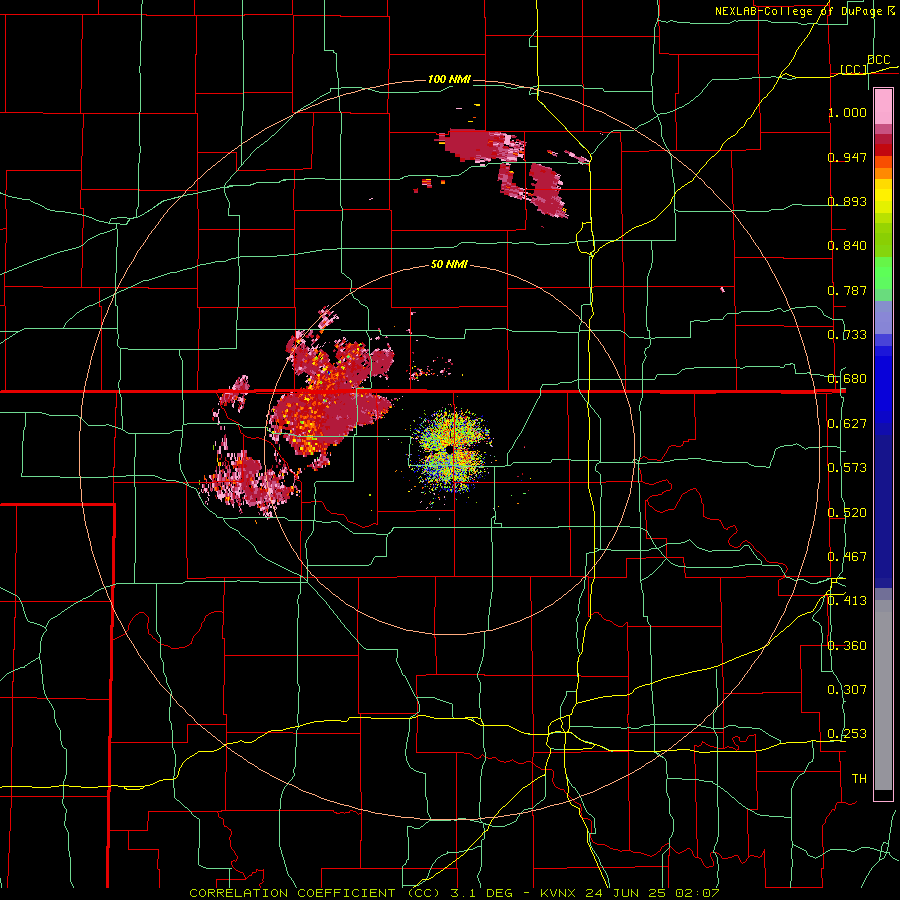Click the 100 NMI range ring label
Image resolution: width=900 pixels, height=900 pixels.
click(449, 79)
